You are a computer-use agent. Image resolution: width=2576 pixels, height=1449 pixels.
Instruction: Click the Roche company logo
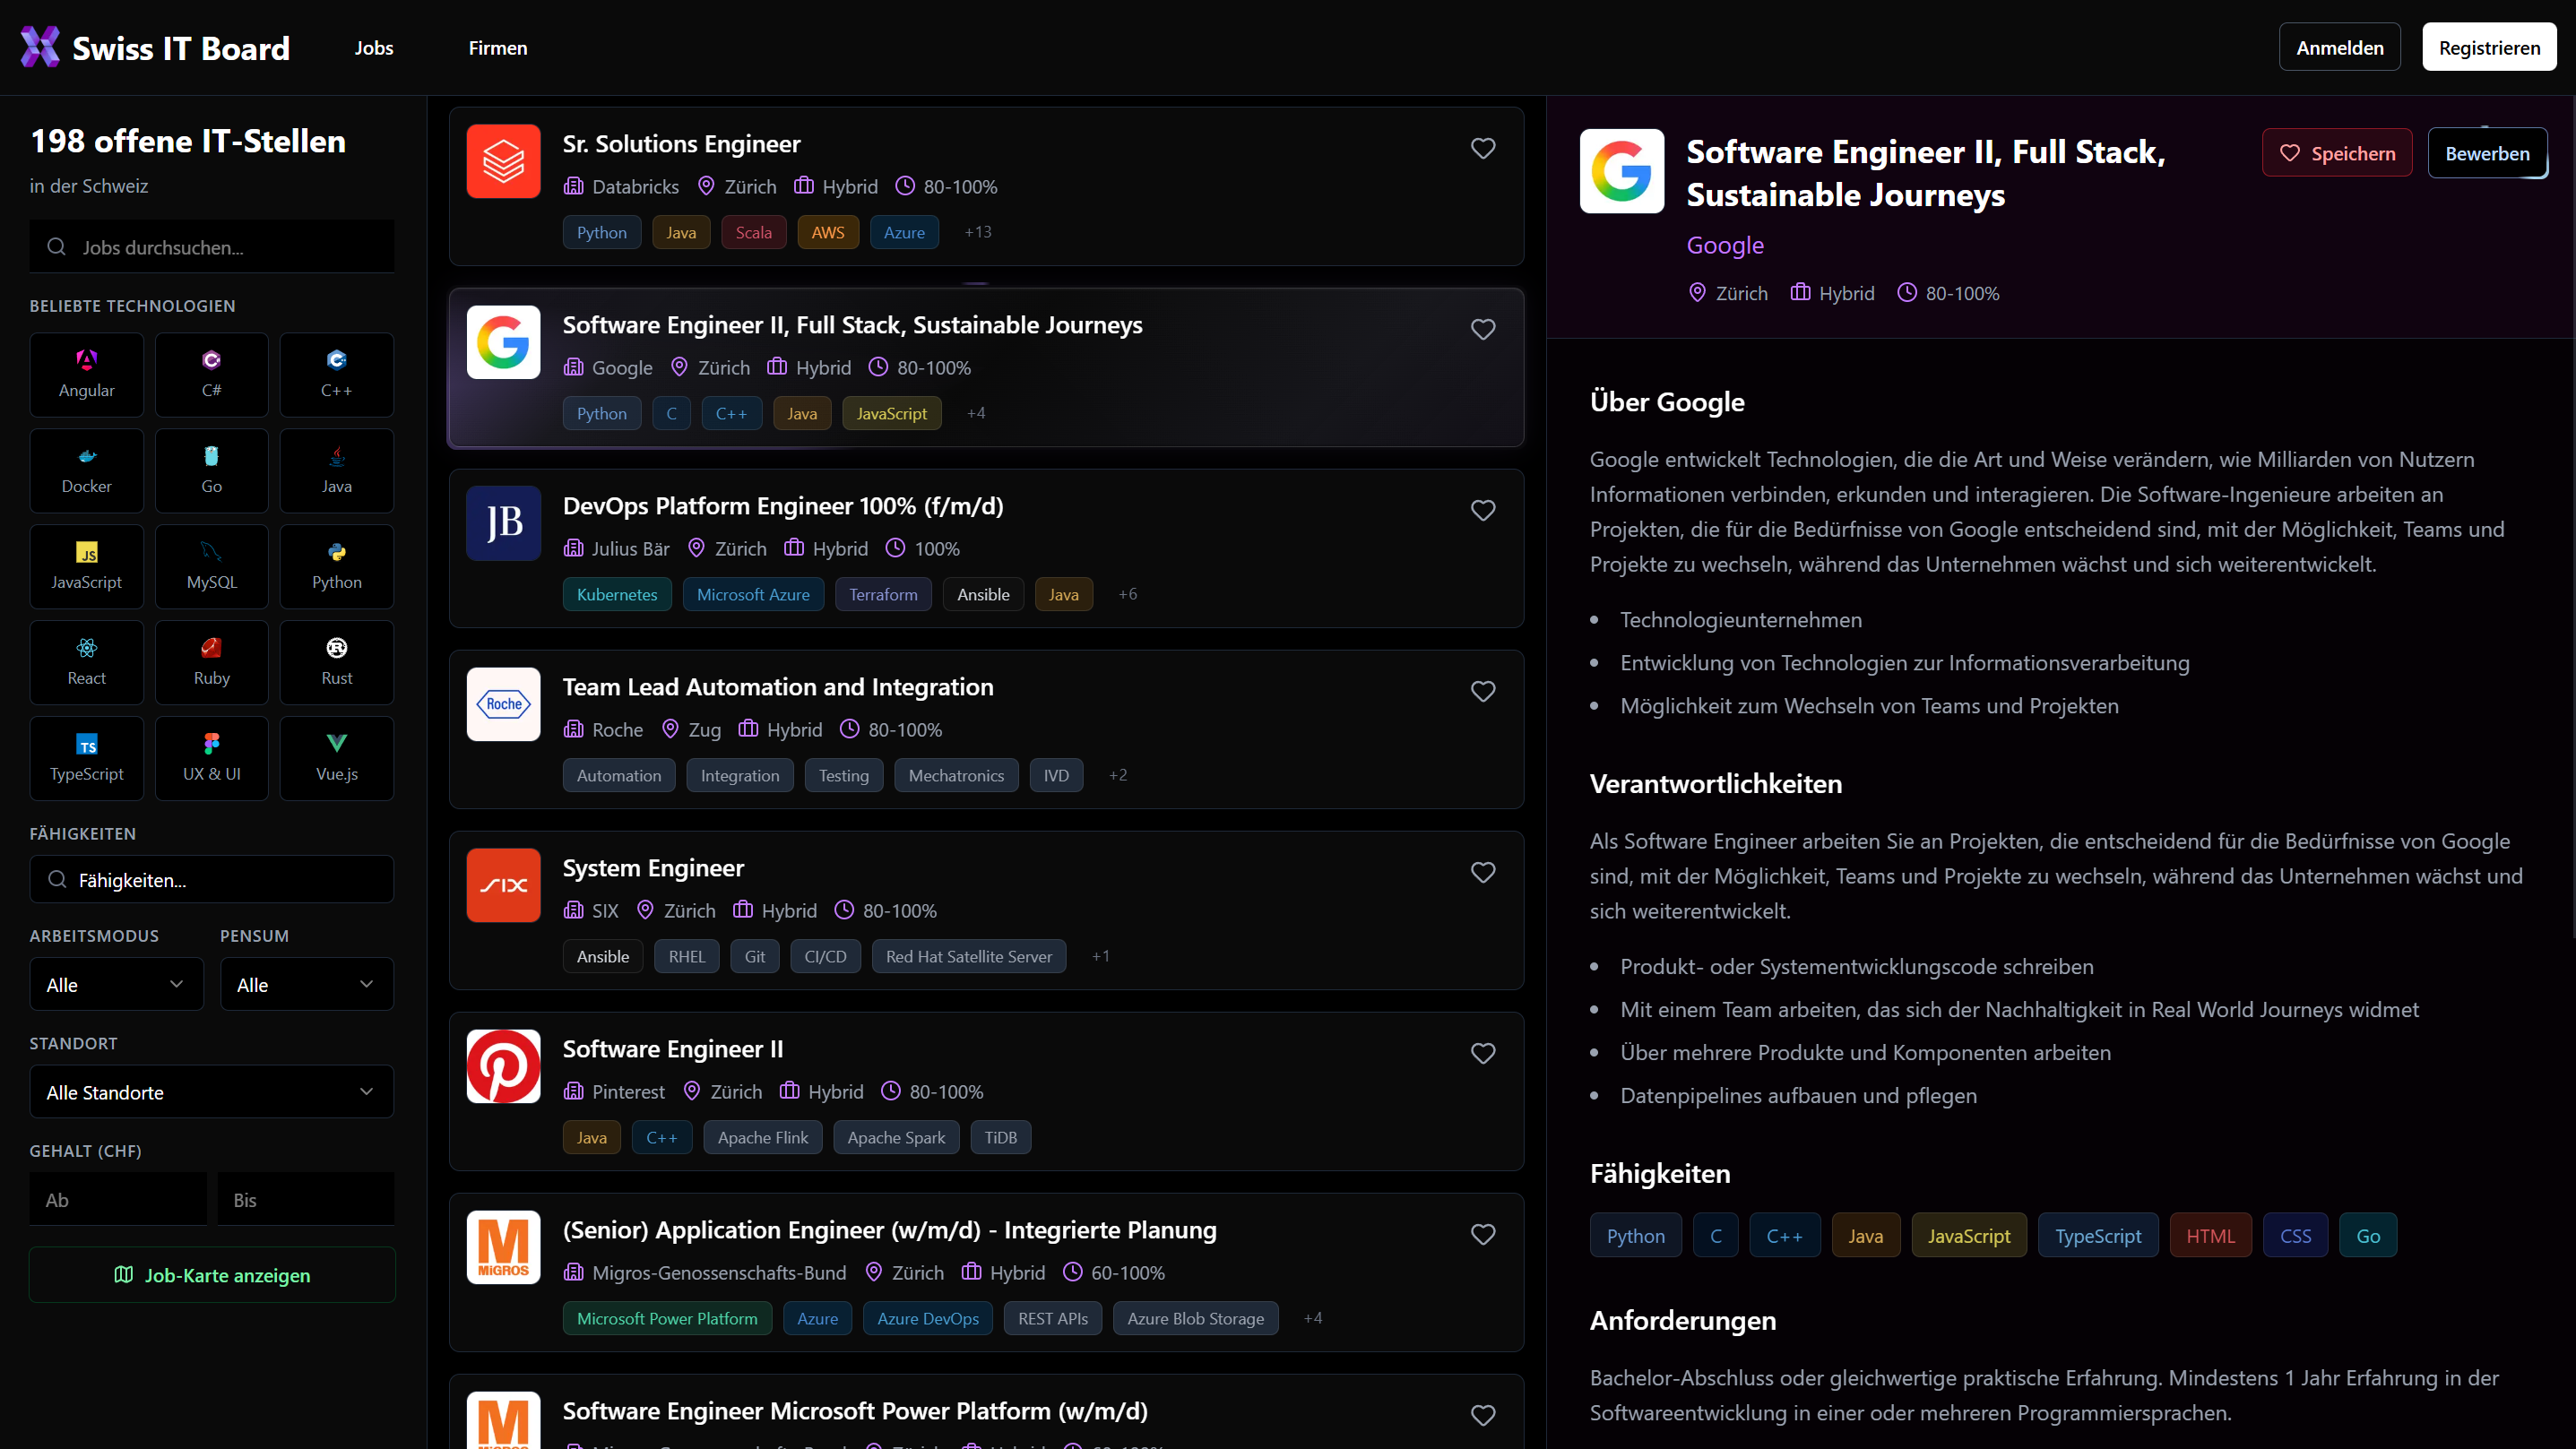pos(504,704)
